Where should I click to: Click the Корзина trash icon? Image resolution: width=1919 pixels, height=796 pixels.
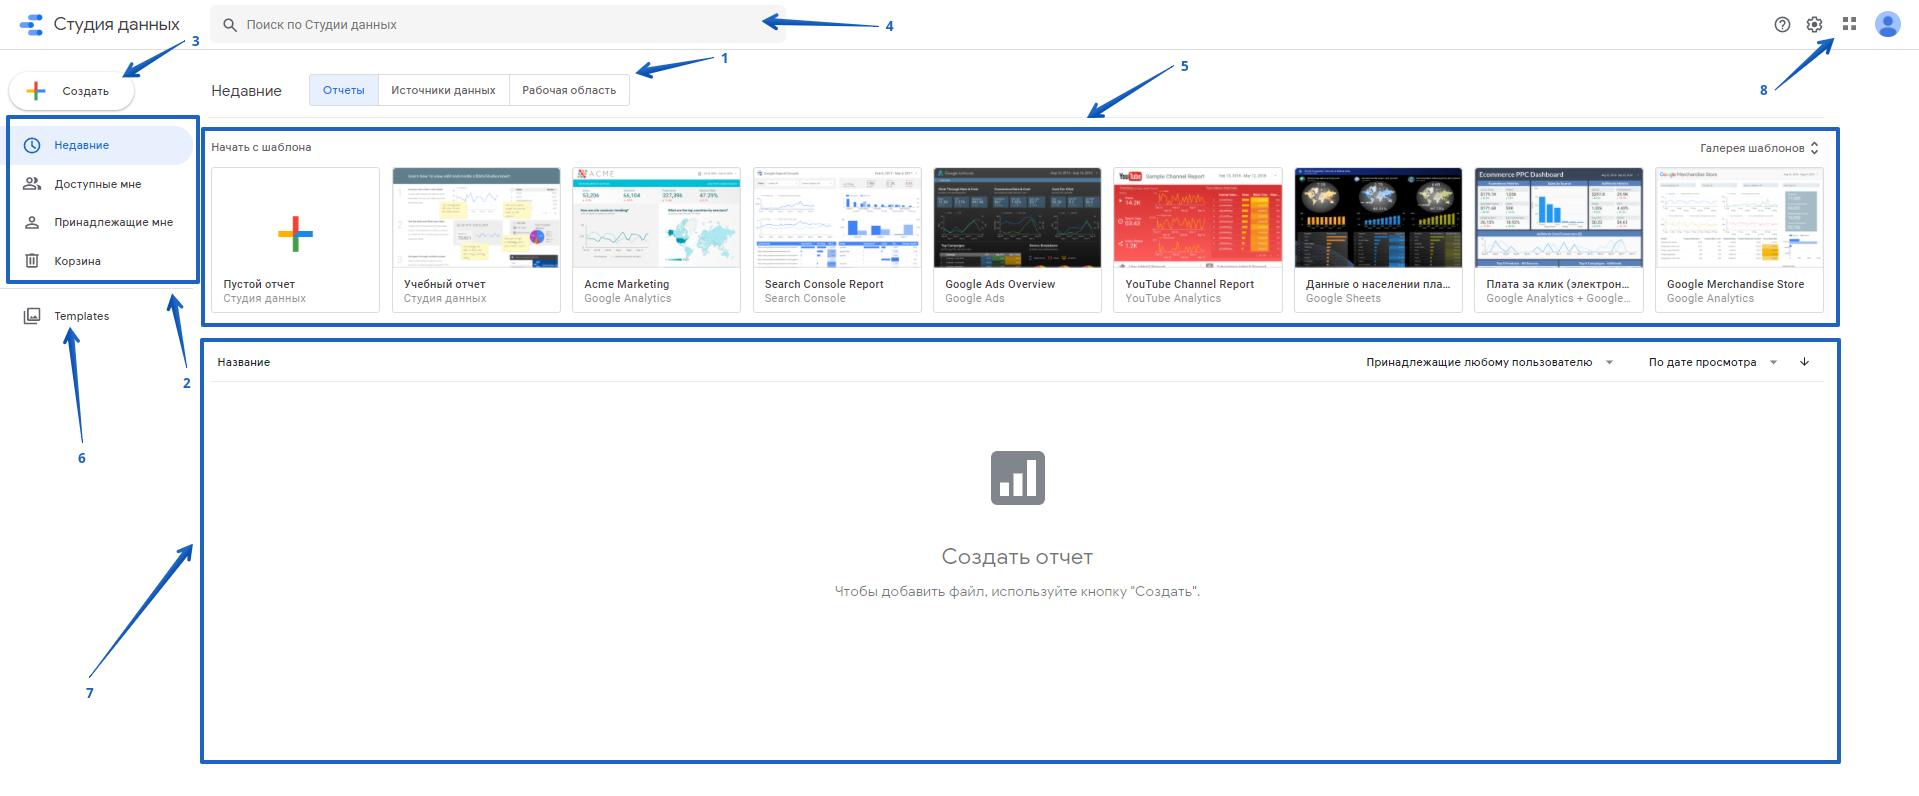coord(32,261)
